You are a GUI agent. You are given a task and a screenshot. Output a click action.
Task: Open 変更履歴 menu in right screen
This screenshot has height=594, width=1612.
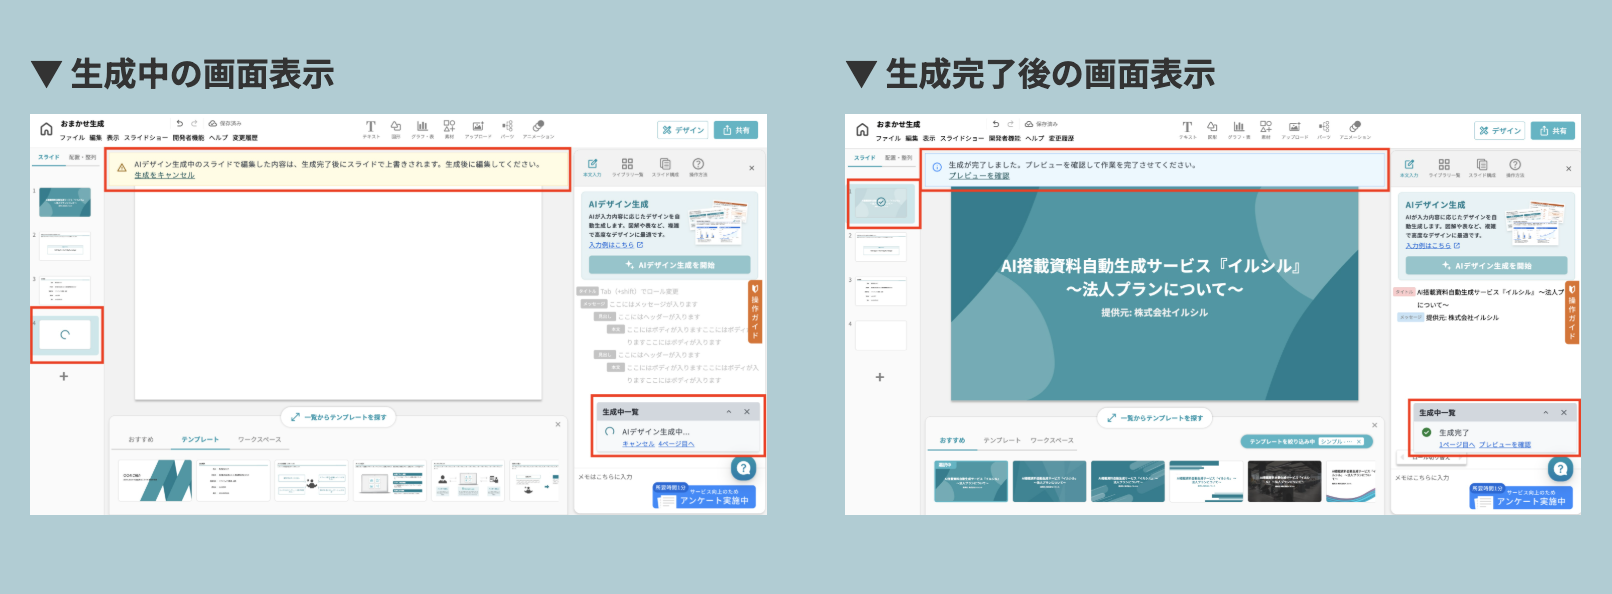1061,139
